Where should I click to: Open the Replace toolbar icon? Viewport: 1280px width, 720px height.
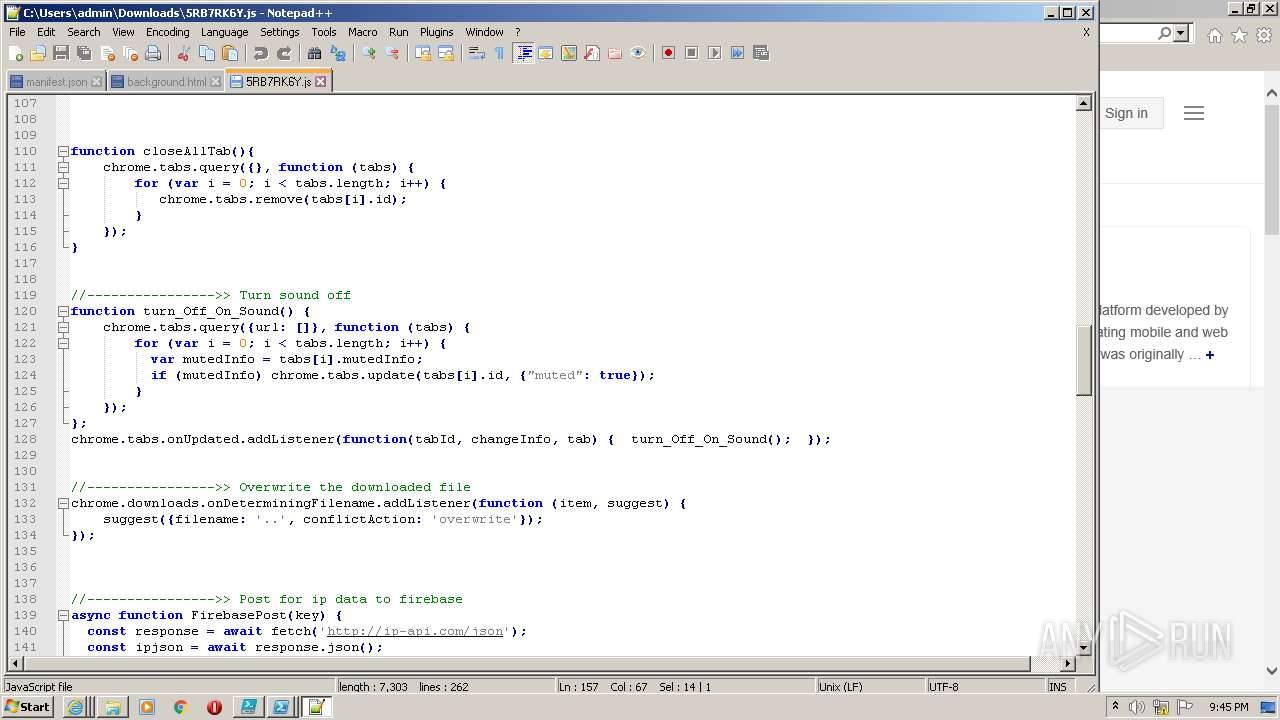click(x=338, y=53)
